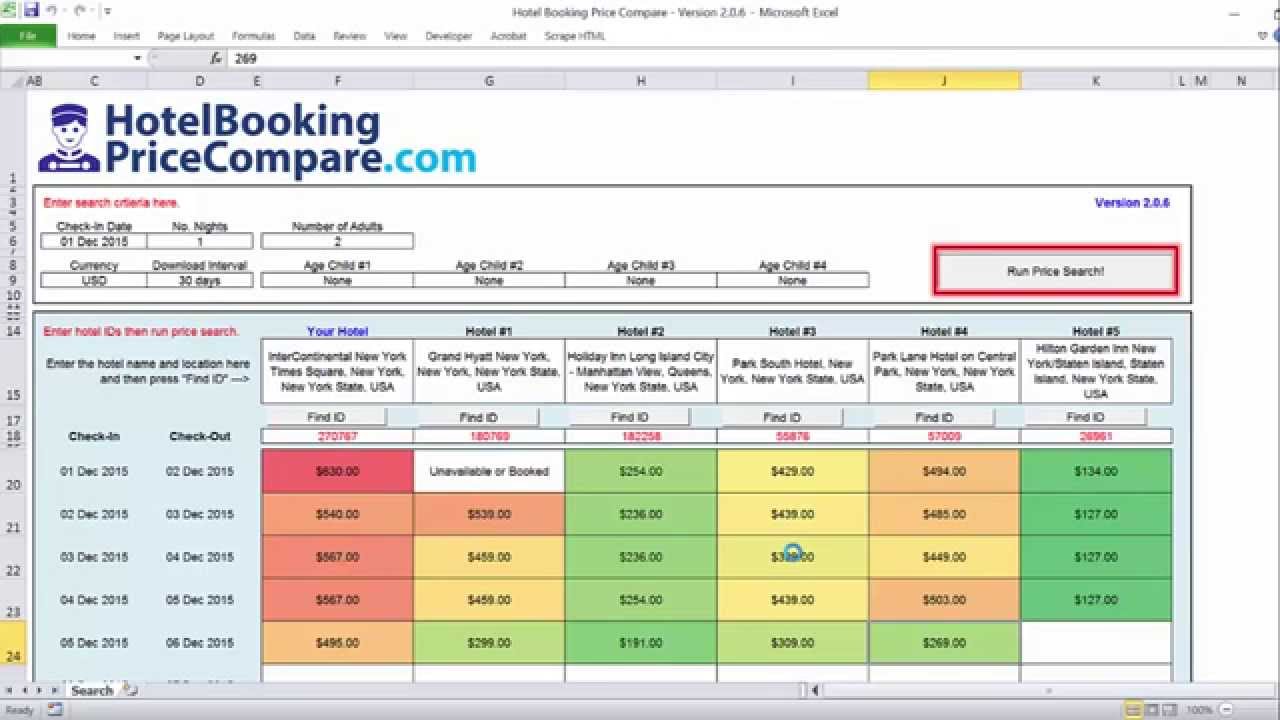Select the Age Child #4 cell
This screenshot has height=720, width=1280.
tap(793, 281)
